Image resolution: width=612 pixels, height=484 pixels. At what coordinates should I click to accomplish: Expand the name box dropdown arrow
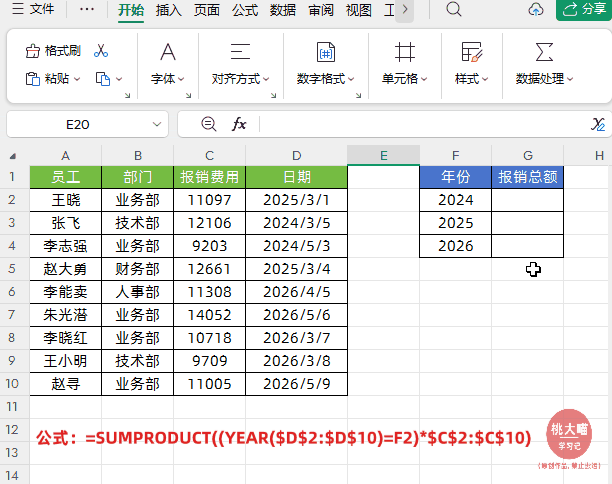(x=157, y=125)
